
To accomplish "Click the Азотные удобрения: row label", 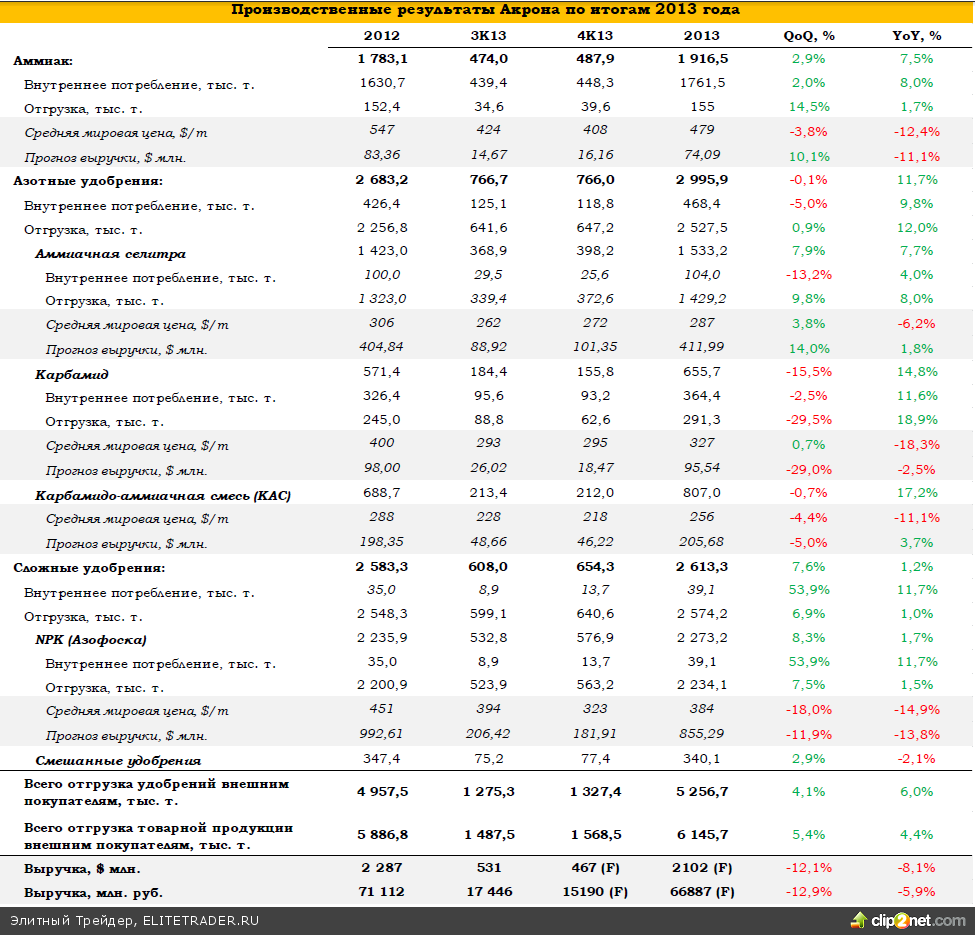I will point(88,181).
